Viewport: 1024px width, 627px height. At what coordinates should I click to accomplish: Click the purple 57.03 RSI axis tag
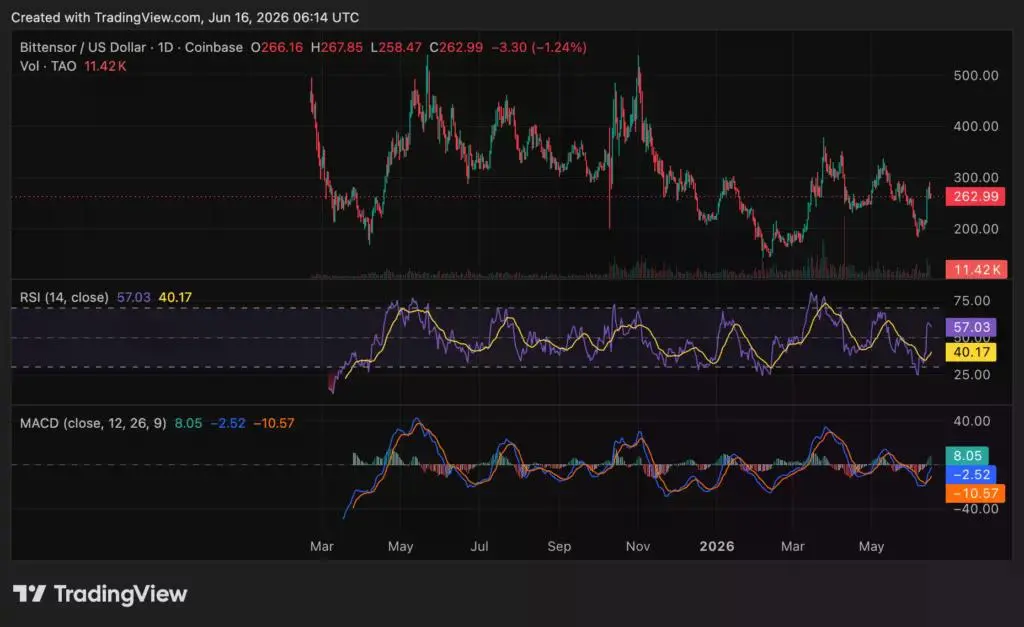coord(971,327)
